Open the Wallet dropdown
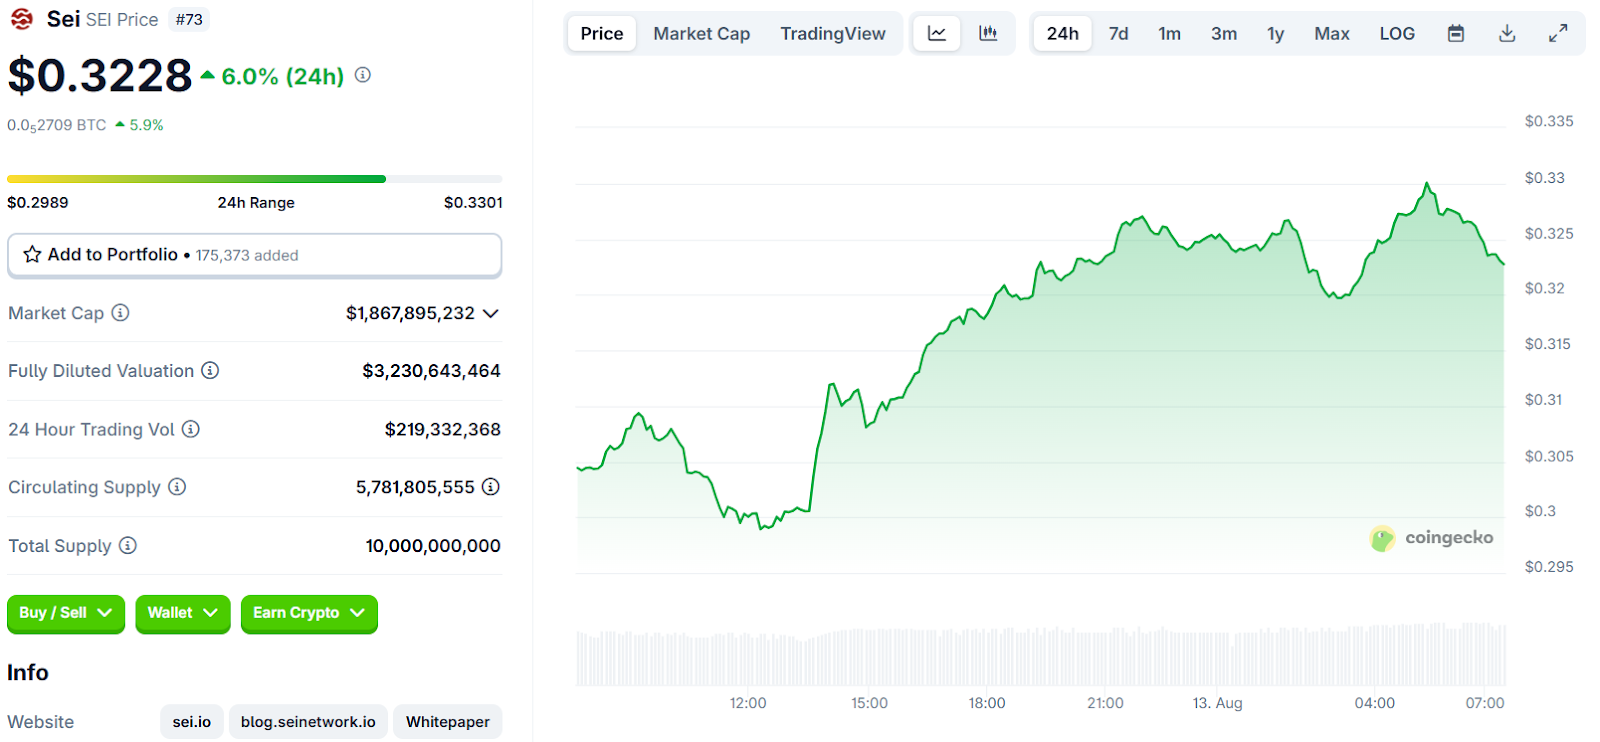Viewport: 1600px width, 742px height. coord(183,613)
